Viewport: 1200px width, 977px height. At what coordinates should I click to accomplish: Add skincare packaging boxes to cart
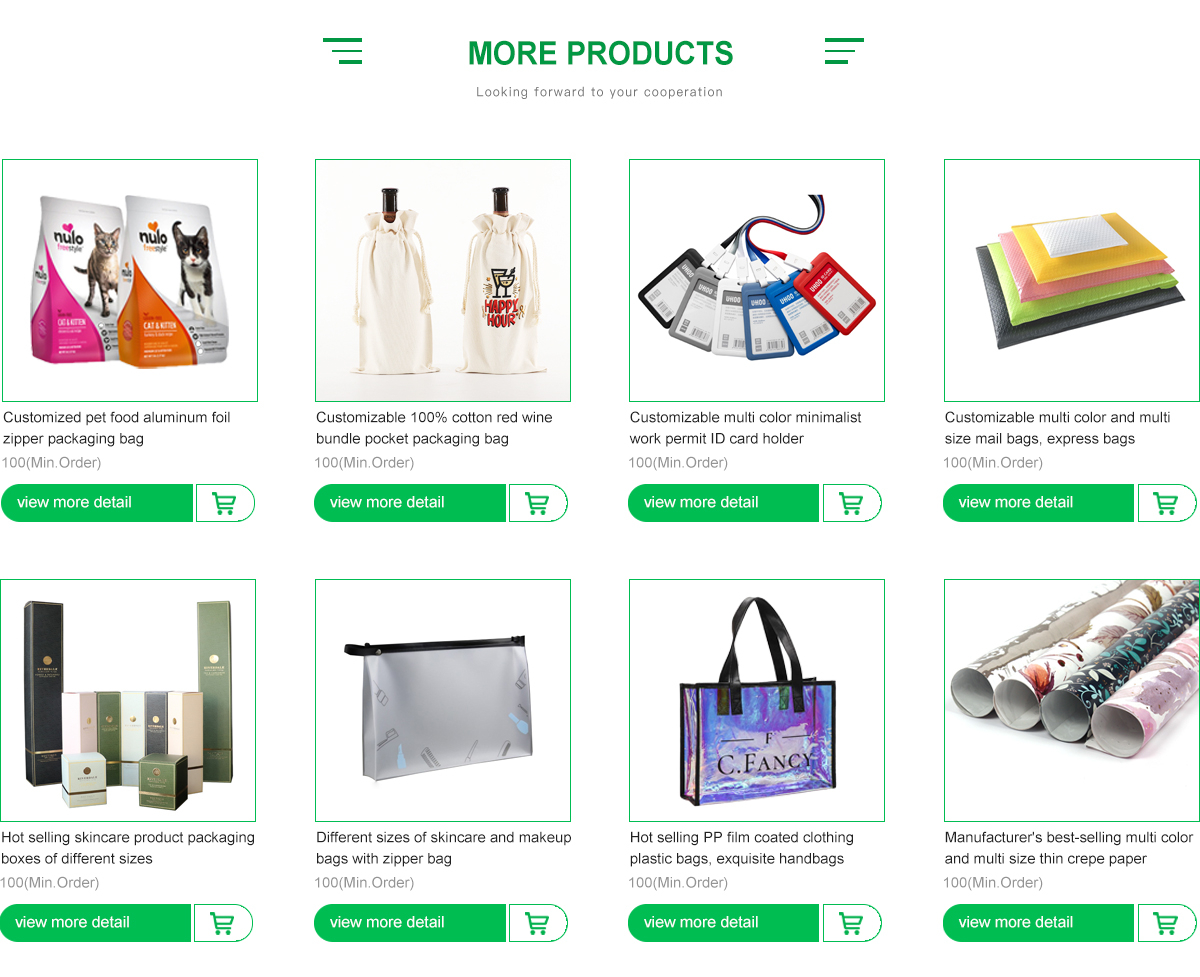(223, 923)
